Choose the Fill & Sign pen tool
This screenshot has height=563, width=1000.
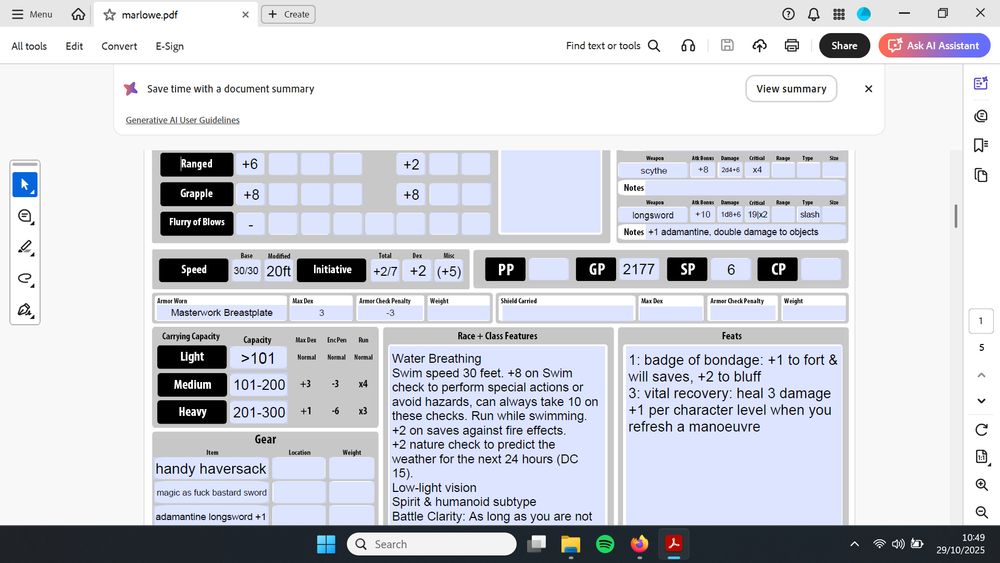25,310
